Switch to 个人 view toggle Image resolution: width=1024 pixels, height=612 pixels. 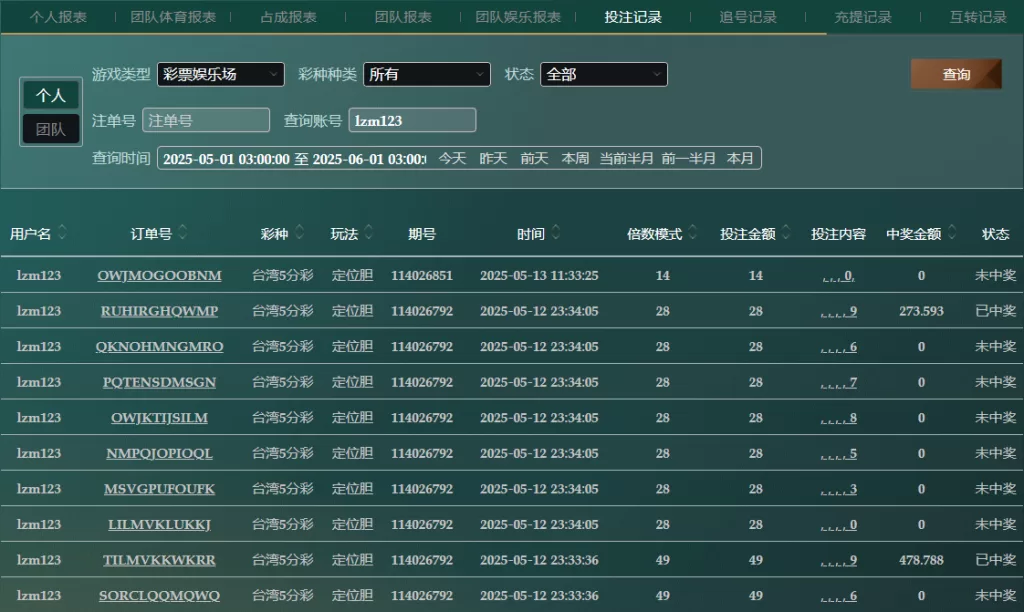pyautogui.click(x=51, y=95)
